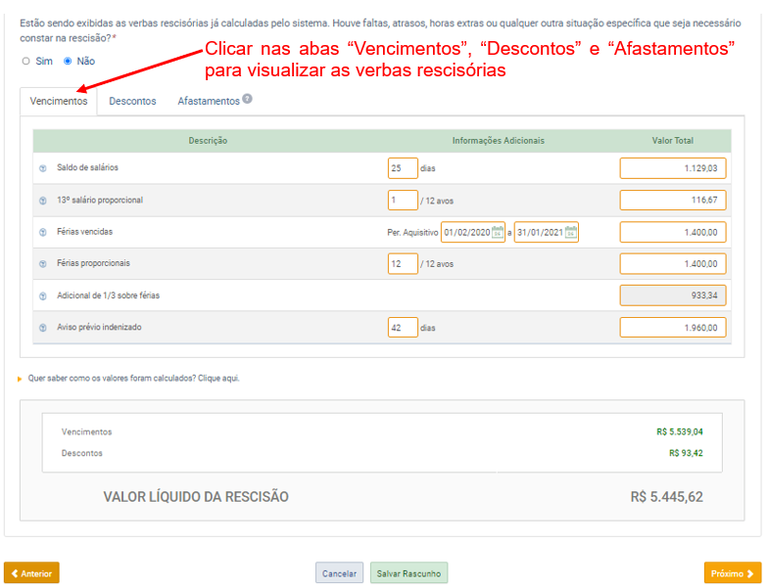Click 'VALOR LÍQUIDO DA RESCISÃO' label
Screen dimensions: 768x588
(196, 497)
